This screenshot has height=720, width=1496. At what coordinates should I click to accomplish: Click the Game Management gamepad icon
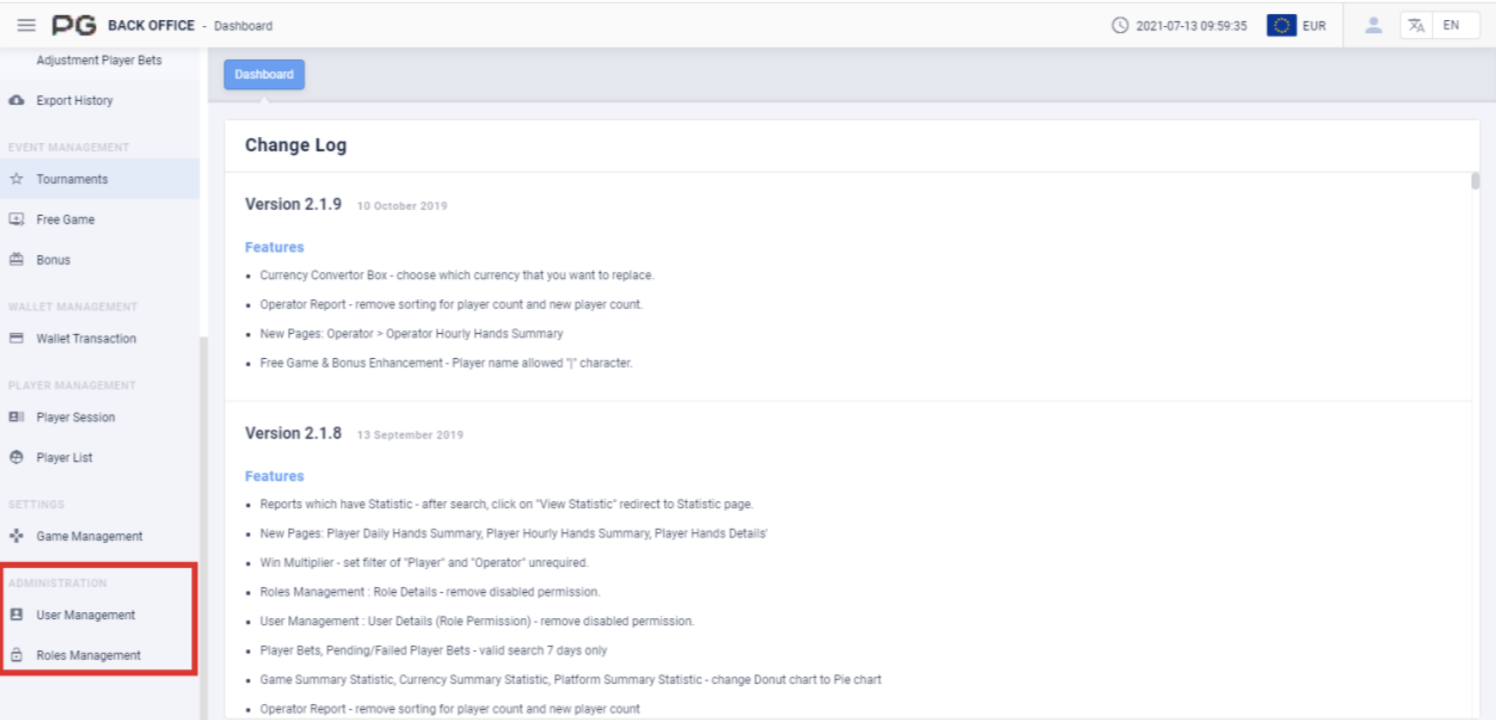(16, 536)
